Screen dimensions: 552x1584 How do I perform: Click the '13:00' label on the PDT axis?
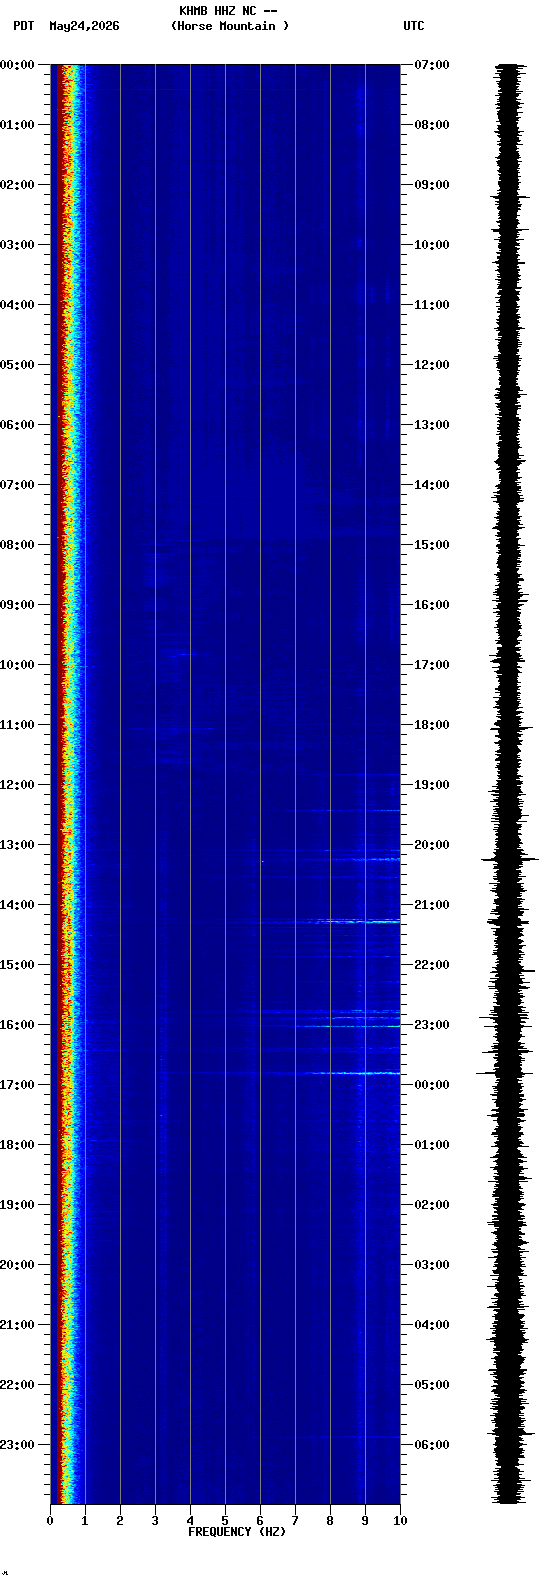pyautogui.click(x=17, y=845)
